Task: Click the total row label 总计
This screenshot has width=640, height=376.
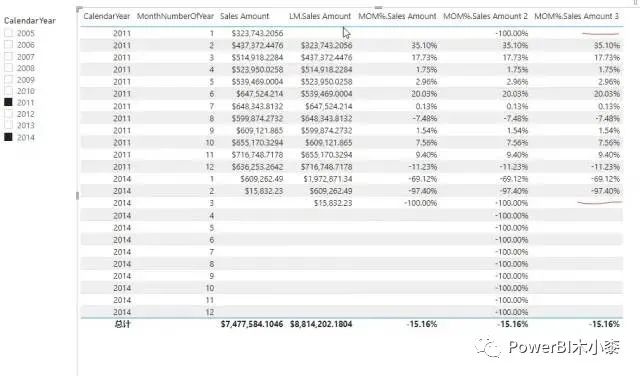Action: (122, 324)
